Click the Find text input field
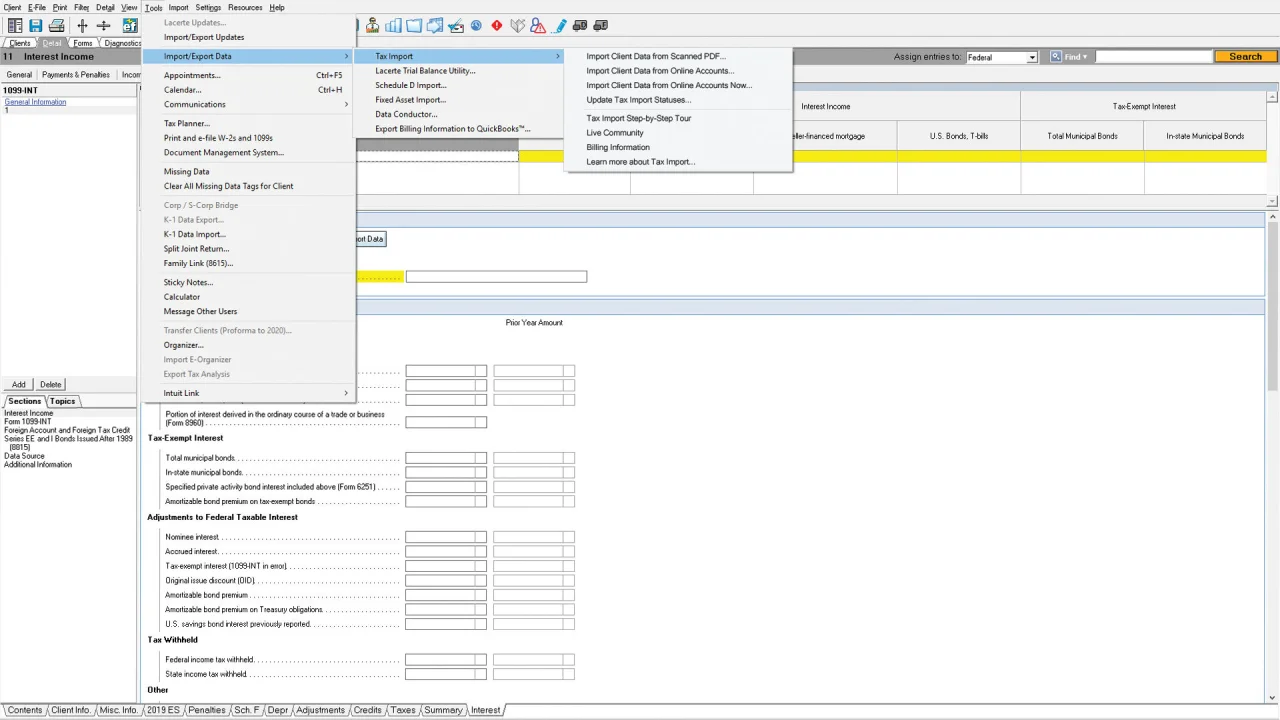Image resolution: width=1280 pixels, height=720 pixels. (1153, 57)
